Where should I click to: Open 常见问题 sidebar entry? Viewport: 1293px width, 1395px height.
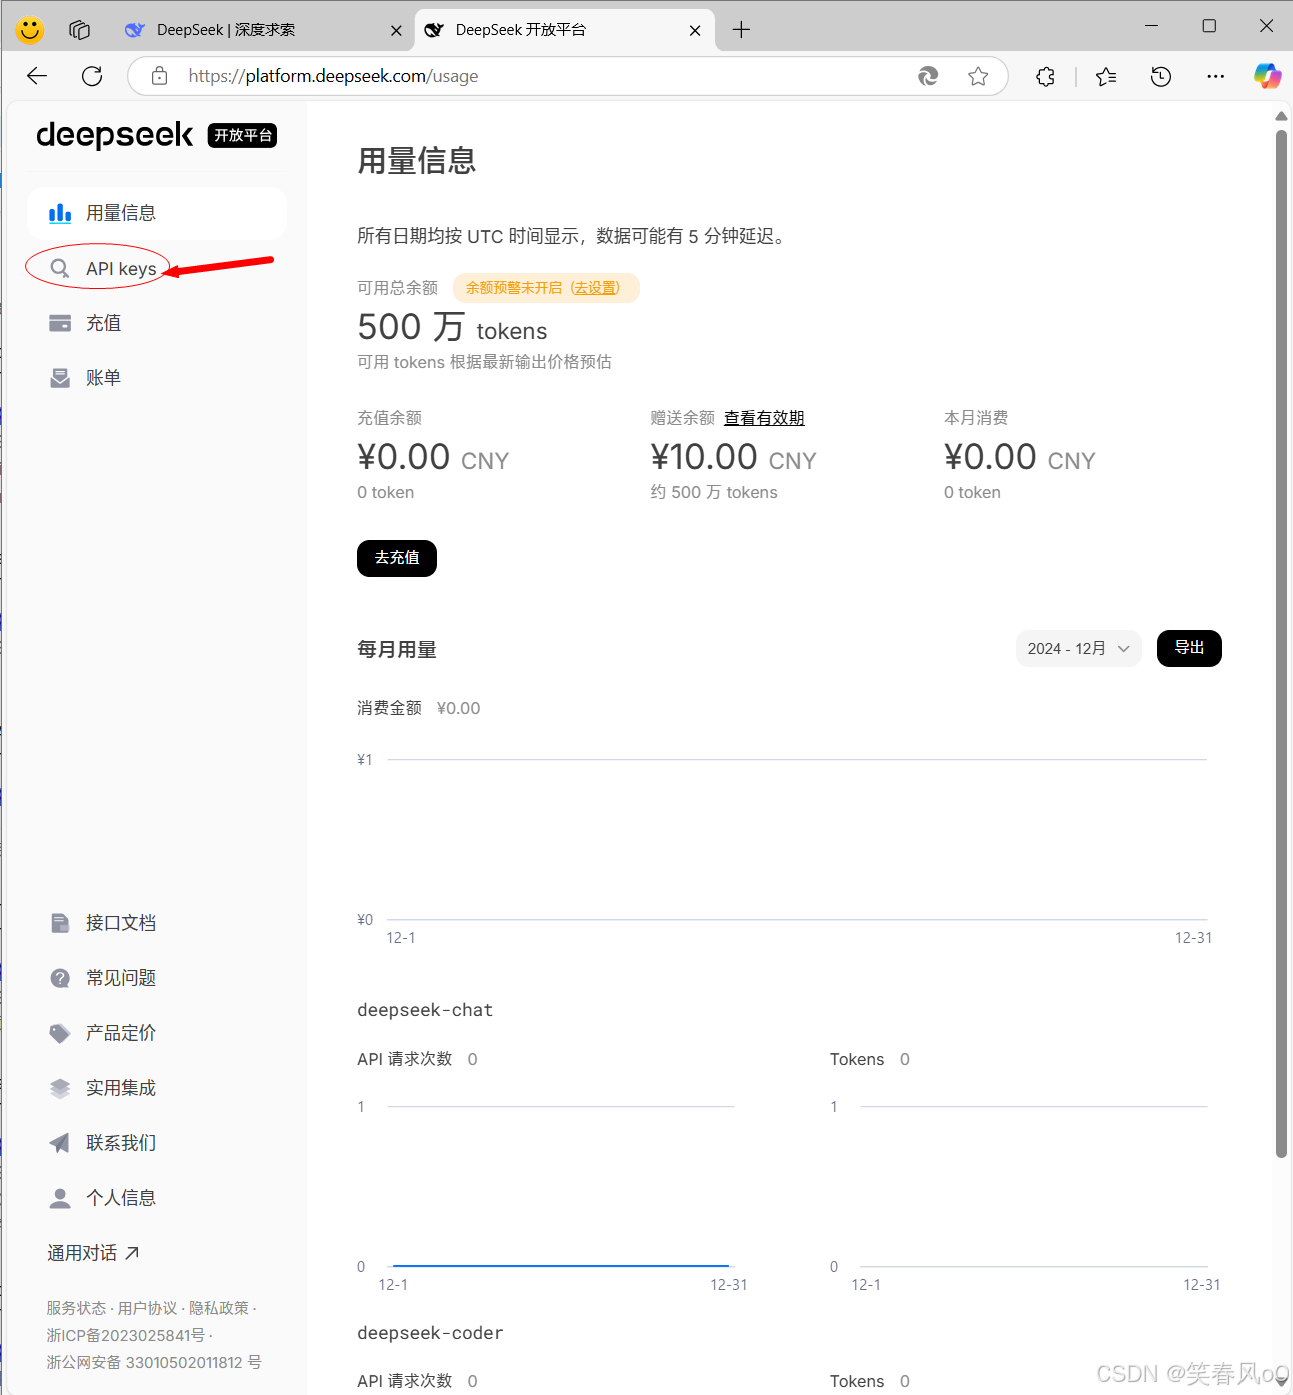pyautogui.click(x=157, y=978)
